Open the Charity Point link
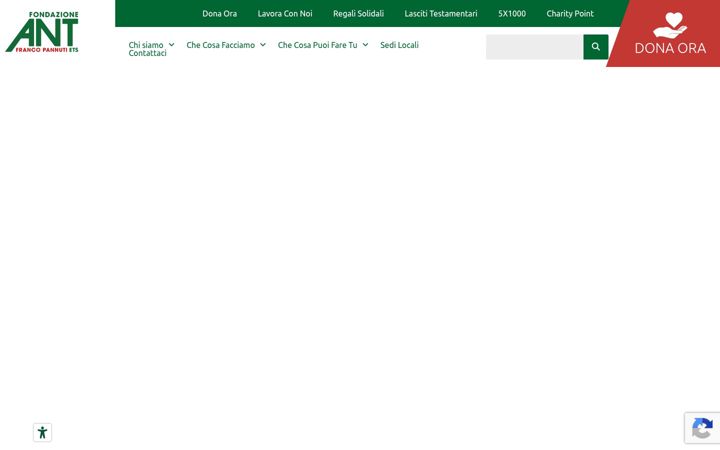Screen dimensions: 720x450 point(570,14)
